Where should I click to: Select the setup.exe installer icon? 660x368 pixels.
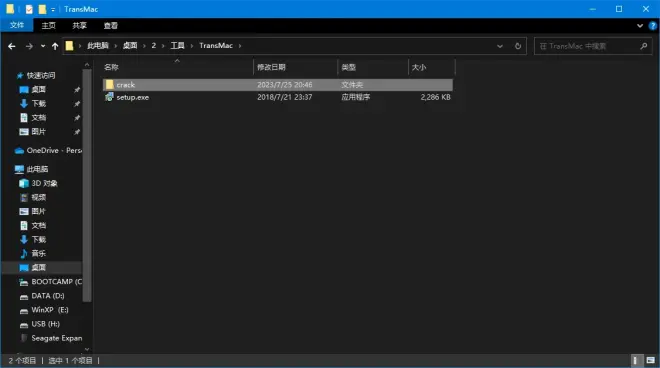click(109, 97)
